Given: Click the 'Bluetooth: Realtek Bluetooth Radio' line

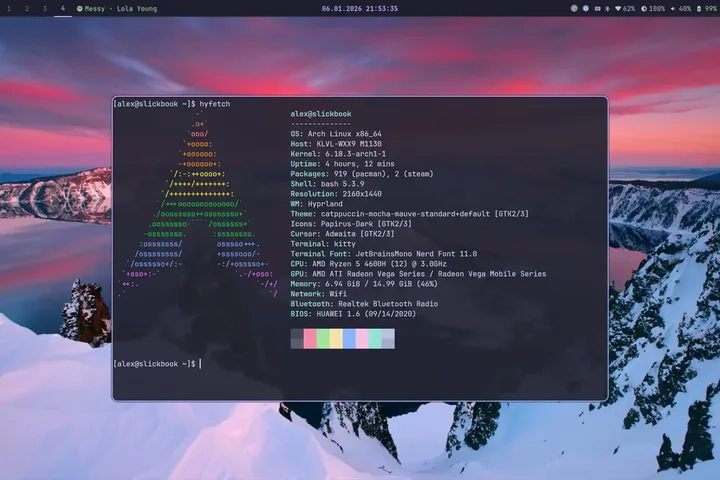Looking at the screenshot, I should tap(364, 304).
